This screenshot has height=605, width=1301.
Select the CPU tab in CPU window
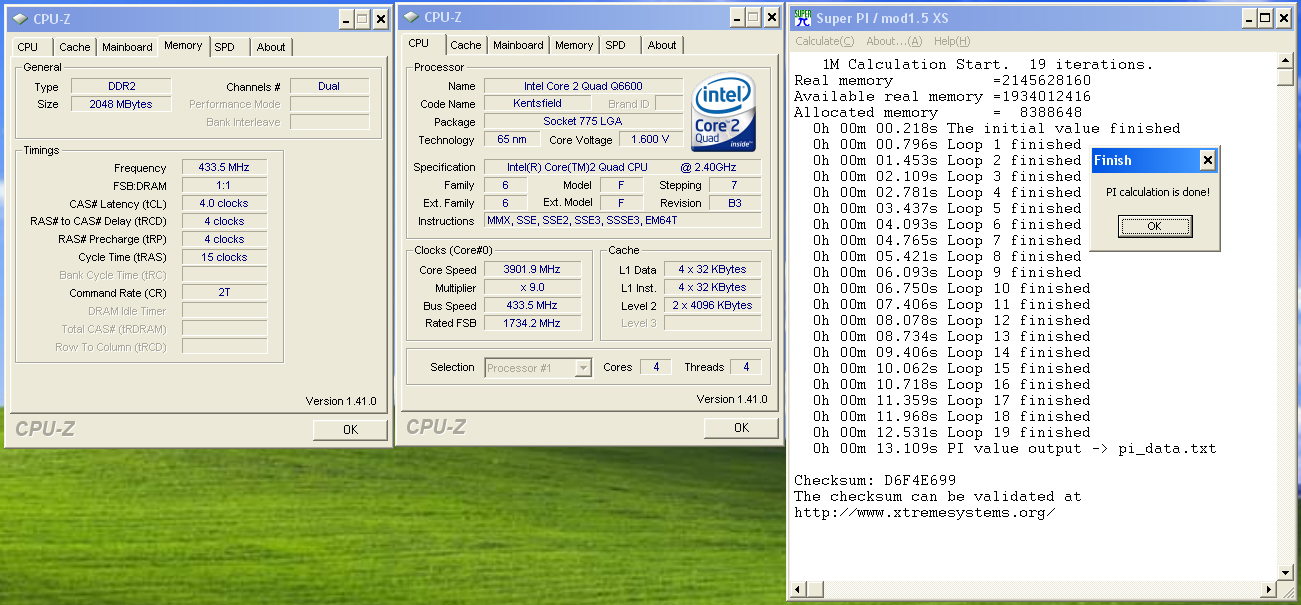tap(419, 43)
